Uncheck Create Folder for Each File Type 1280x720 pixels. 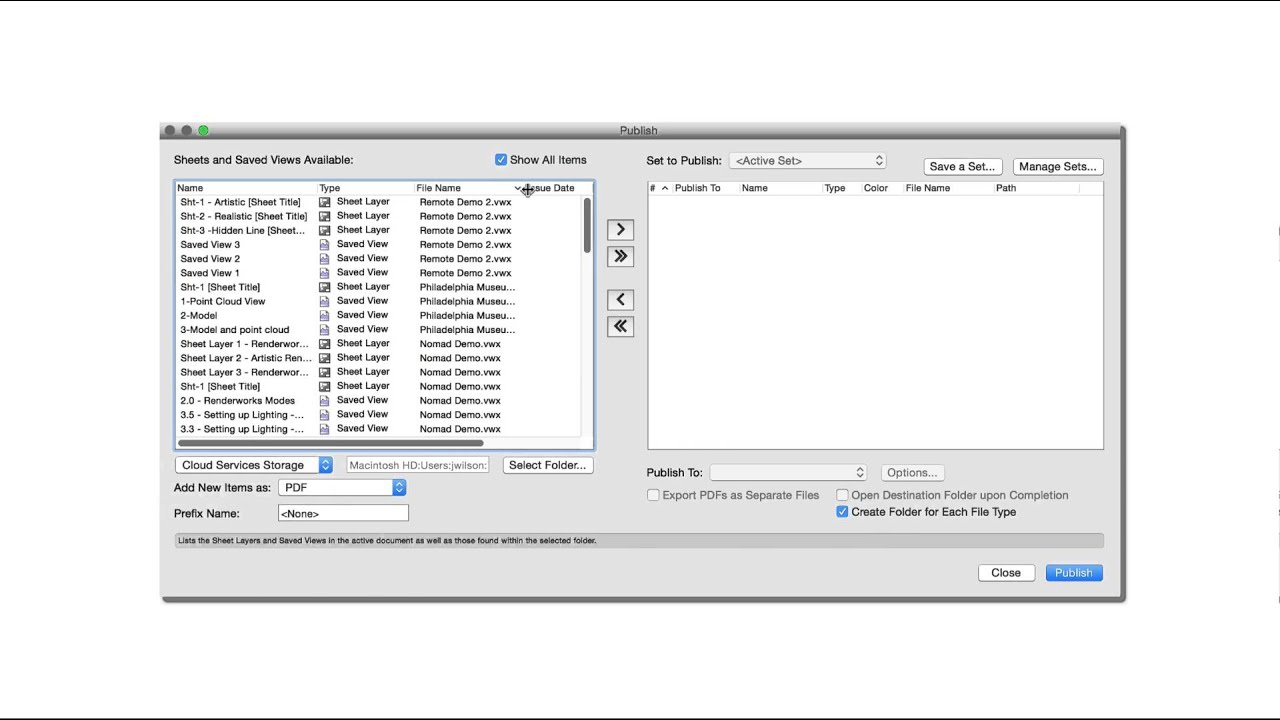(842, 512)
